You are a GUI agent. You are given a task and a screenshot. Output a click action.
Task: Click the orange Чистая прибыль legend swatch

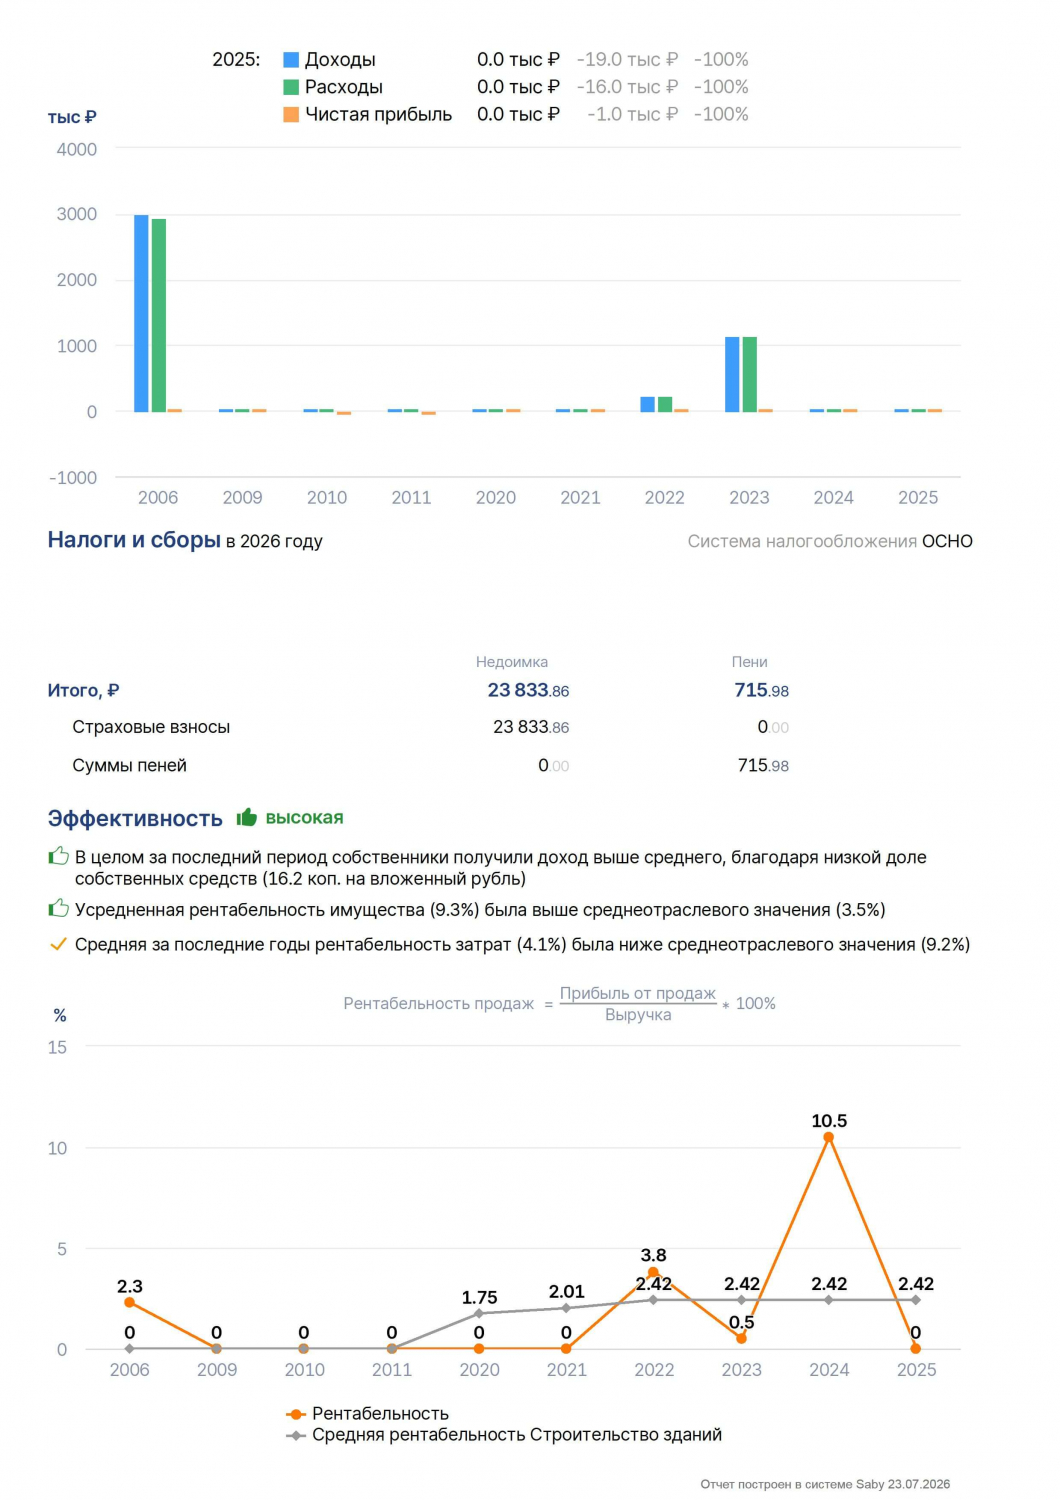tap(291, 114)
